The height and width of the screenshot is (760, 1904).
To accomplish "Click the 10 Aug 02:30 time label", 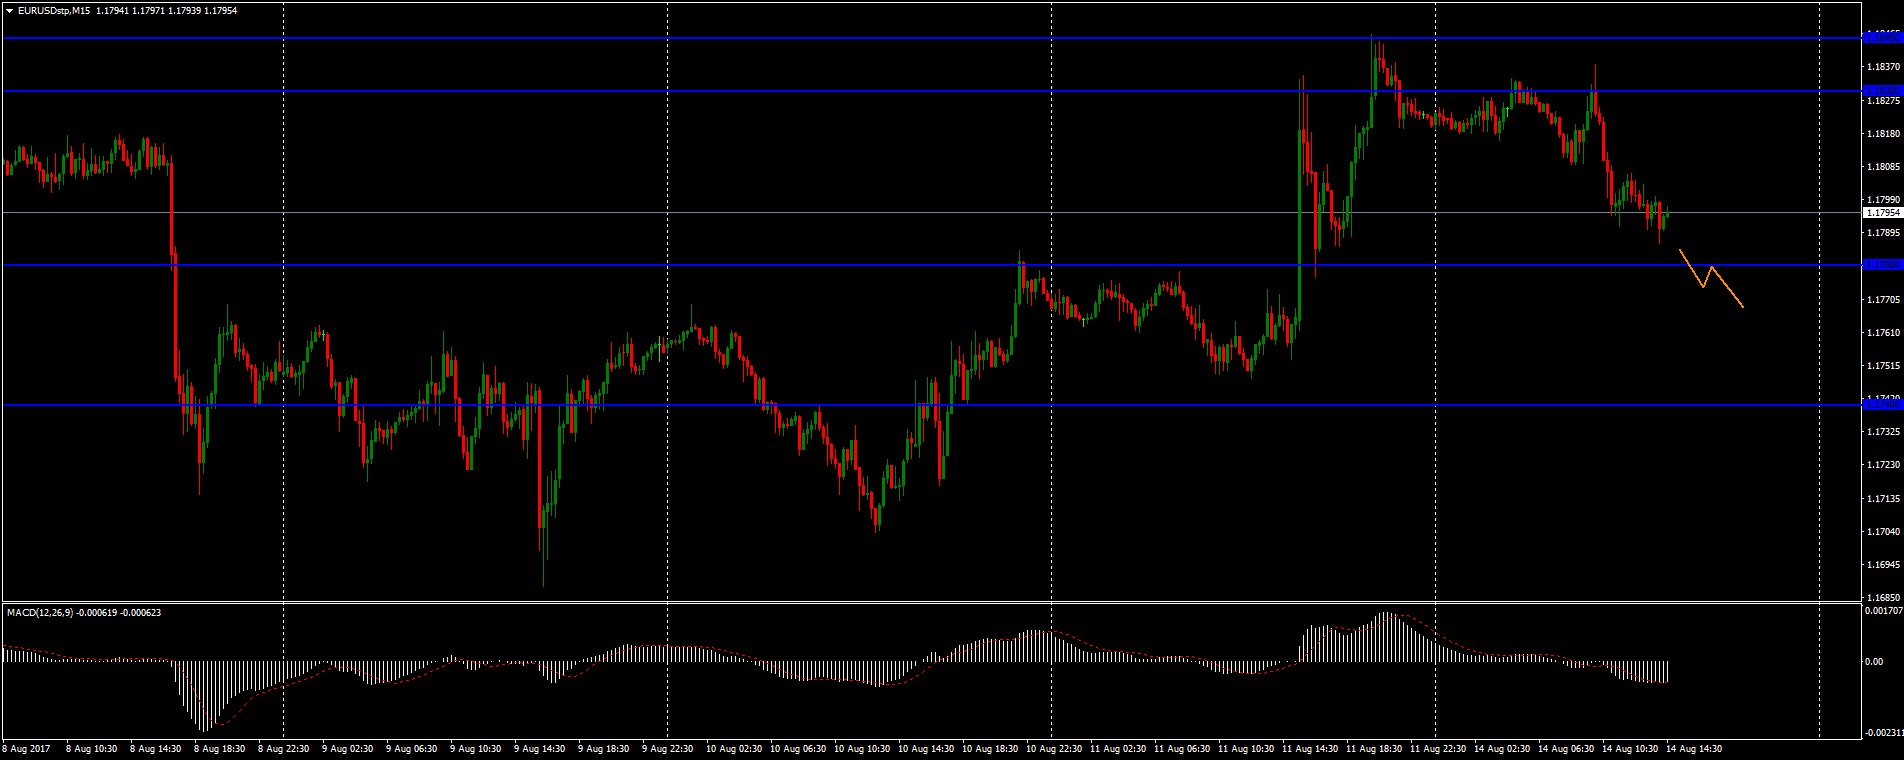I will [733, 748].
